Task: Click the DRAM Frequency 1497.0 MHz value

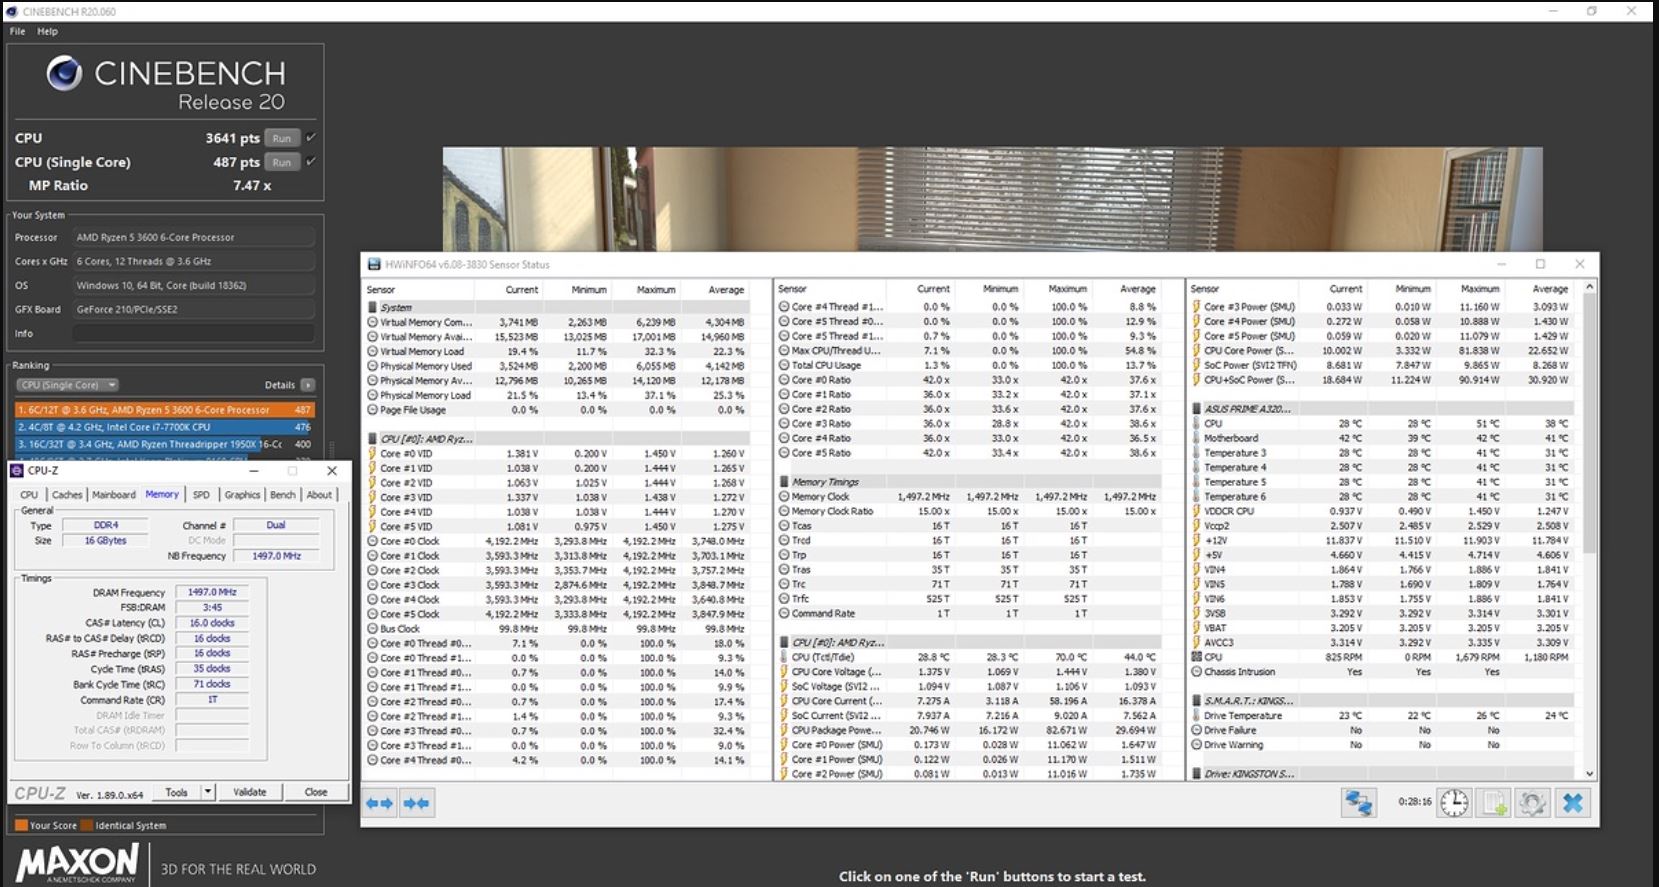Action: (x=212, y=592)
